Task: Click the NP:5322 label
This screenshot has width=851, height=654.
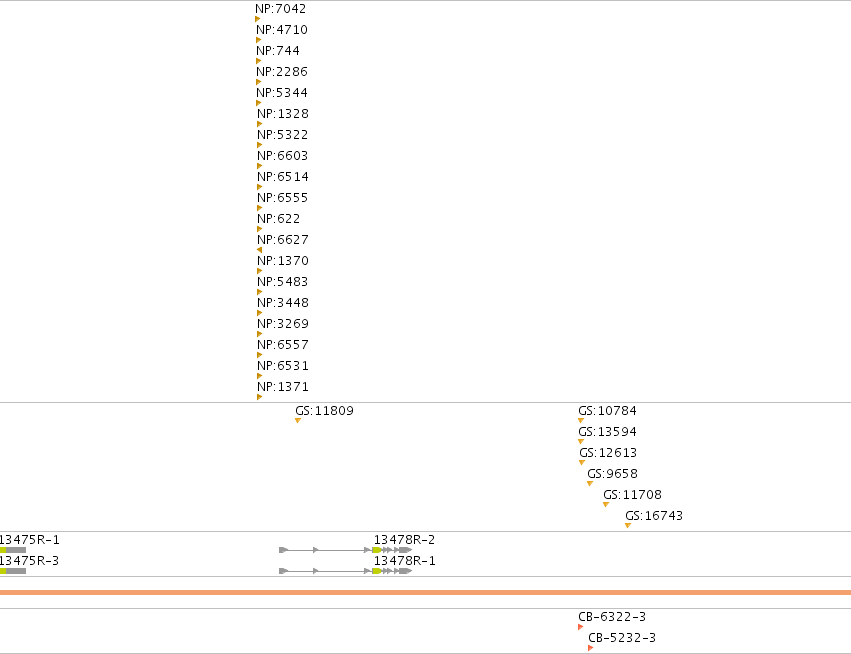Action: (283, 135)
